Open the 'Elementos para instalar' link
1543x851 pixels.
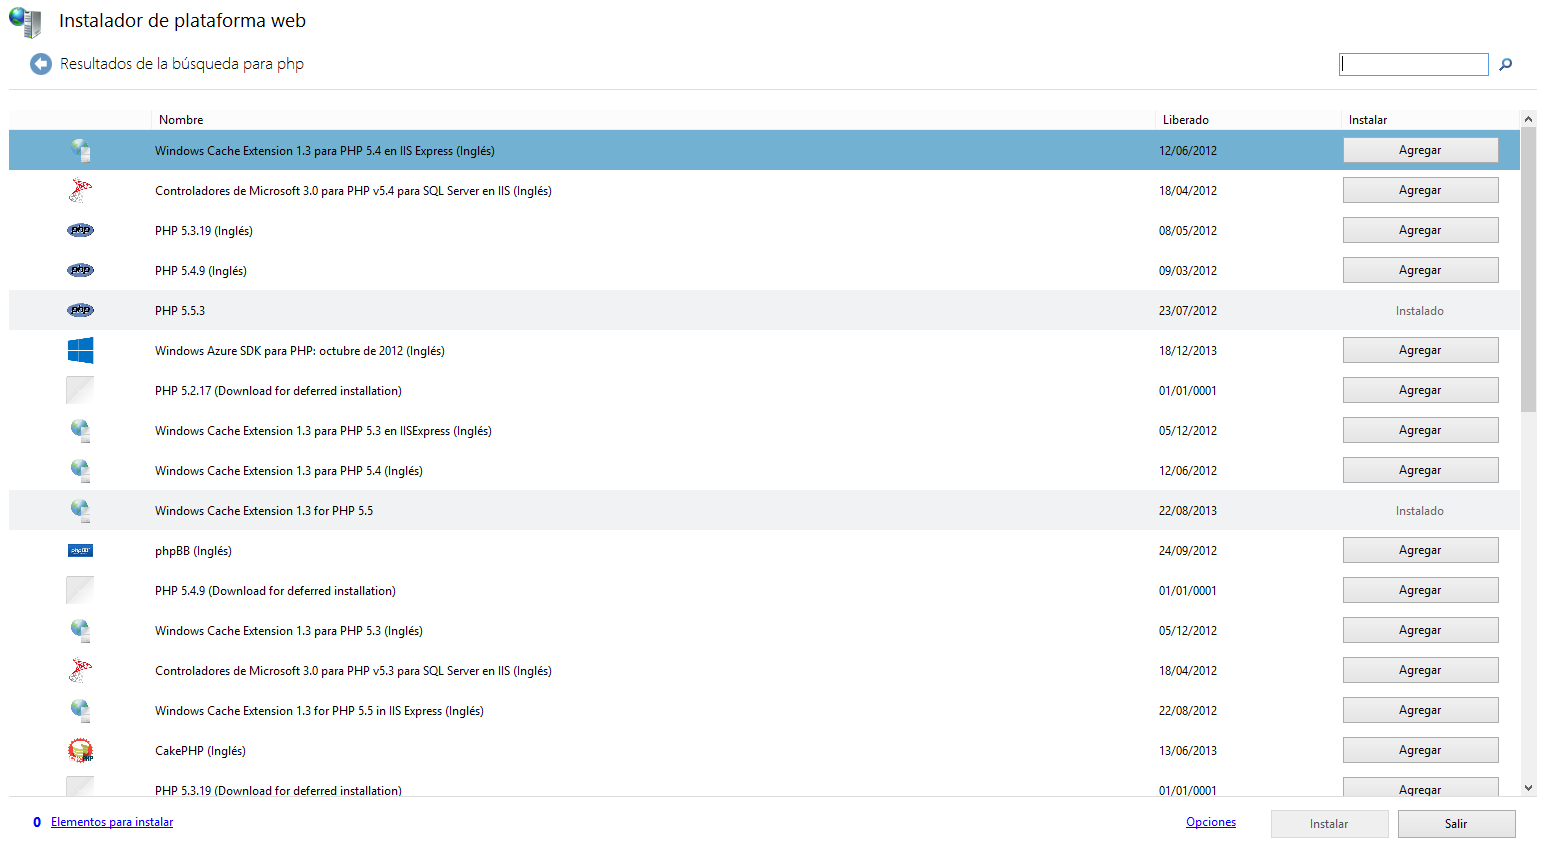[x=112, y=822]
